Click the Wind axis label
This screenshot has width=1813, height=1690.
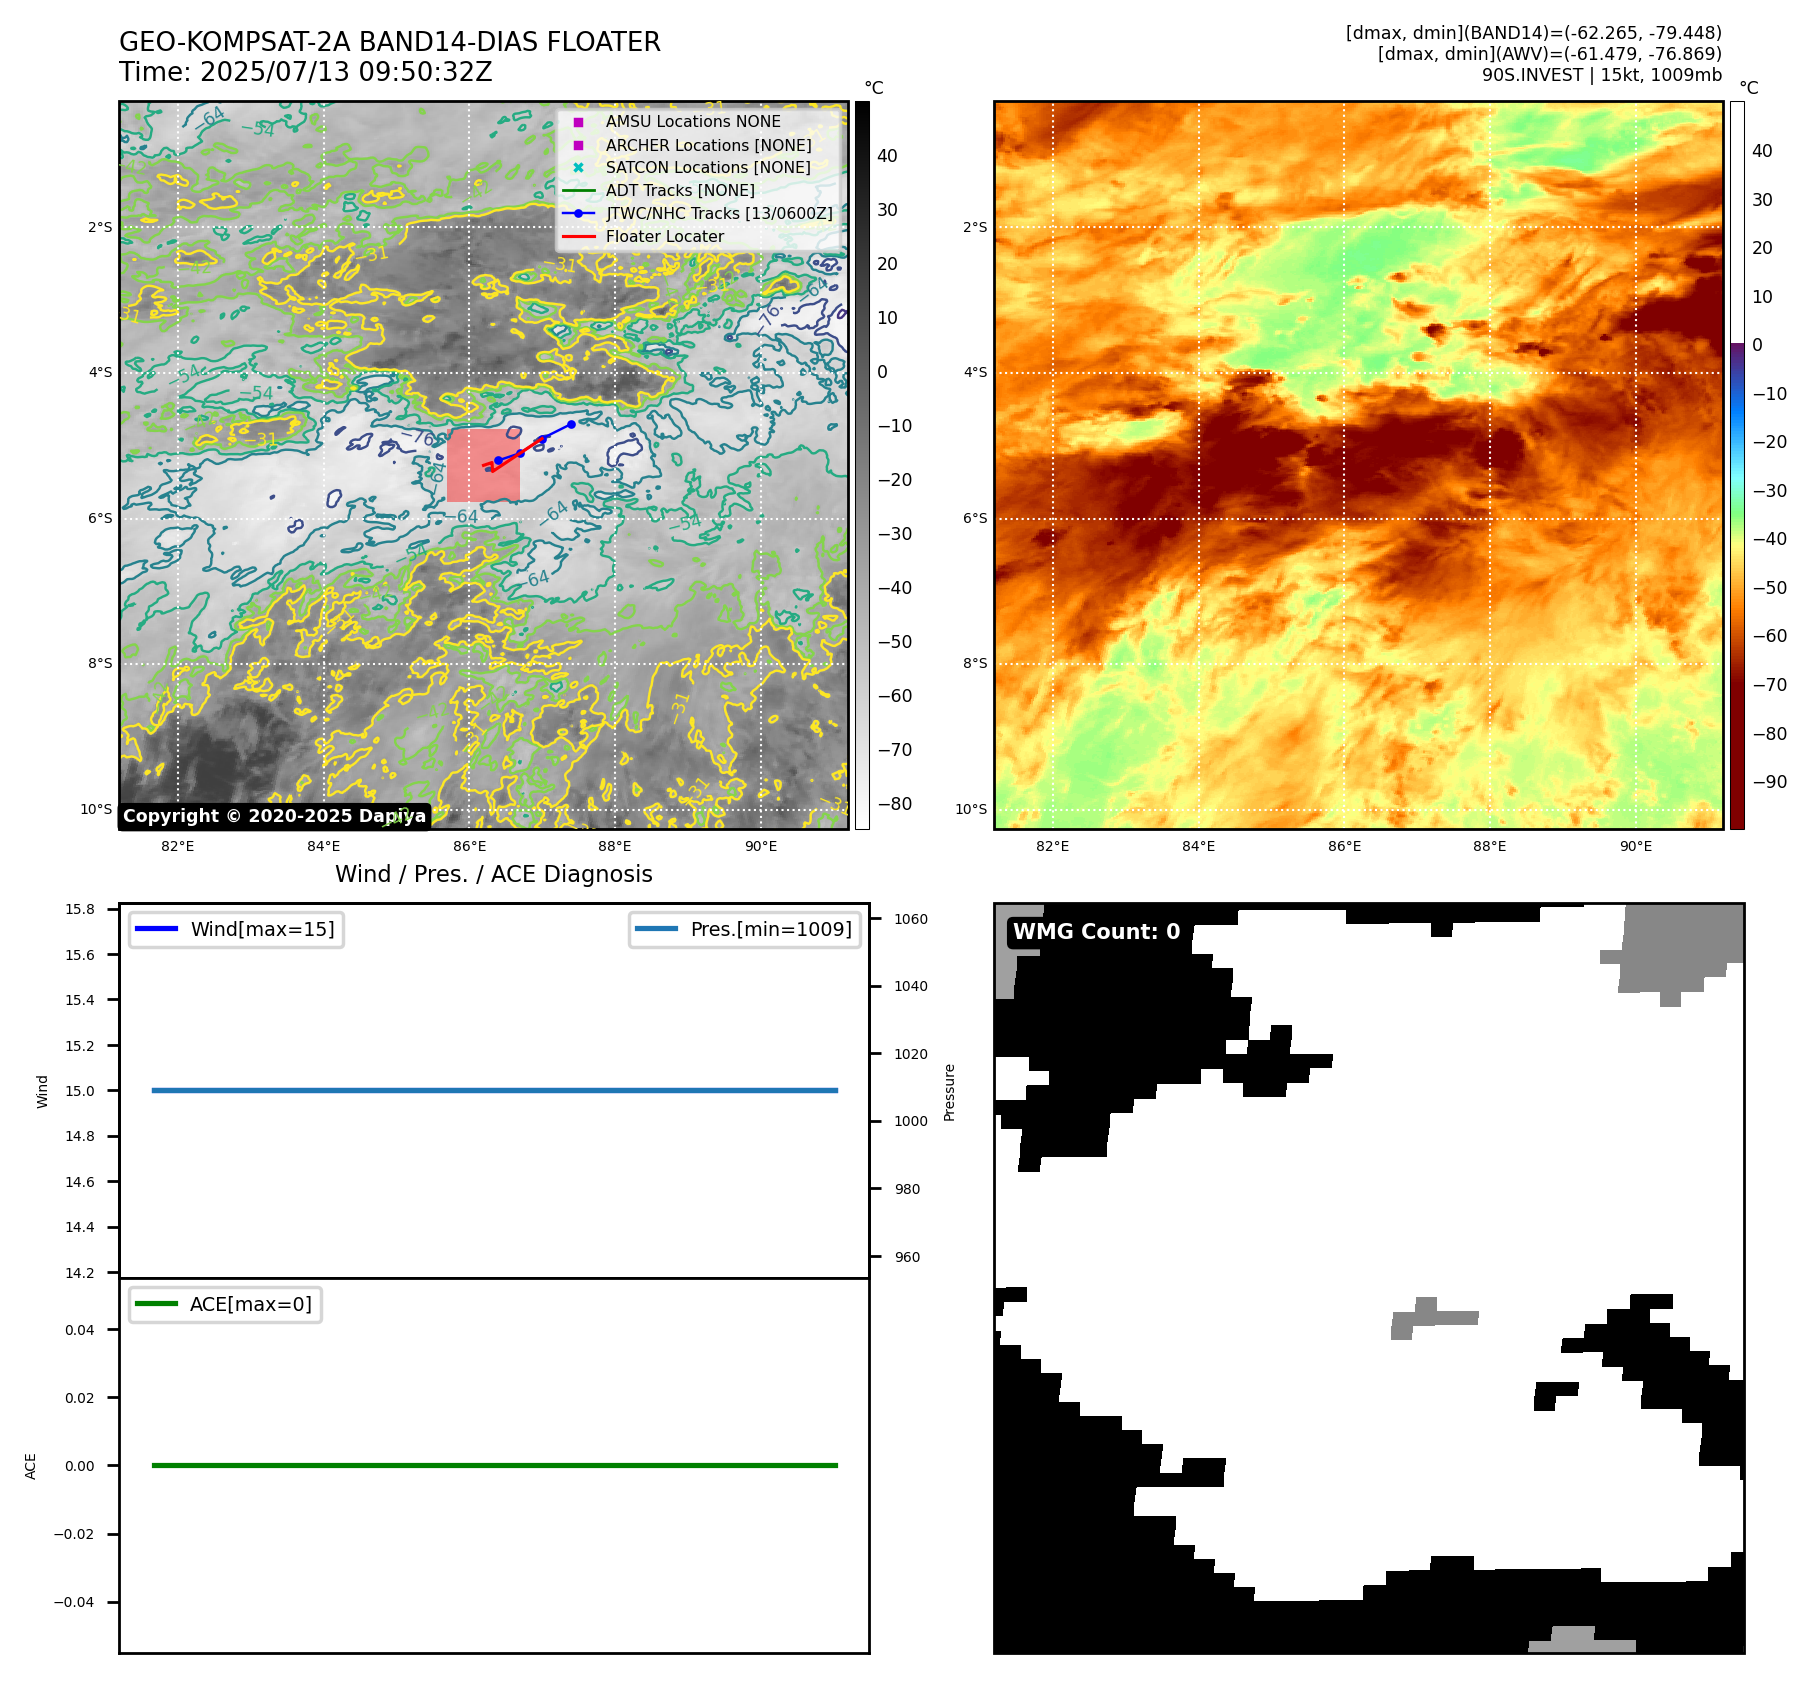point(42,1091)
